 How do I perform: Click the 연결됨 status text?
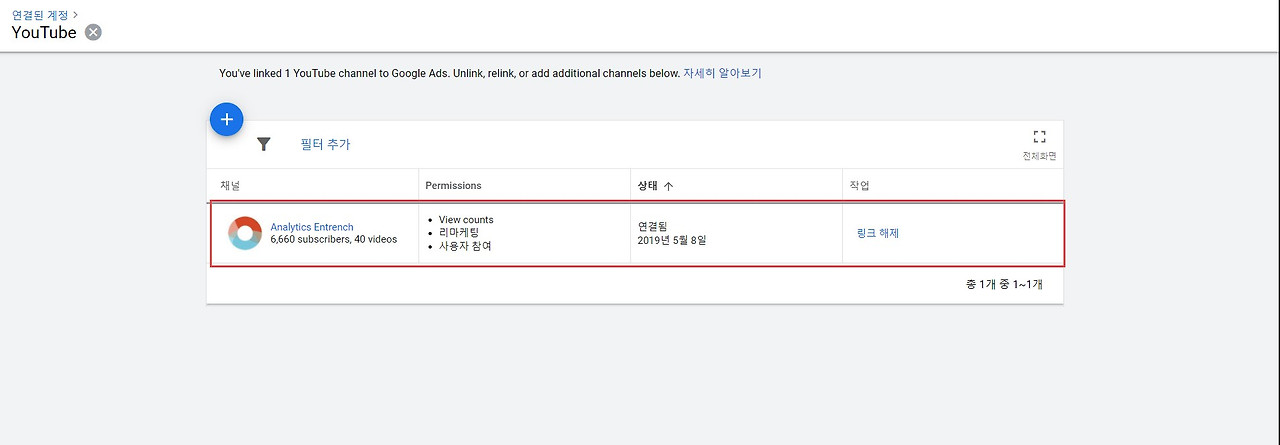(654, 227)
